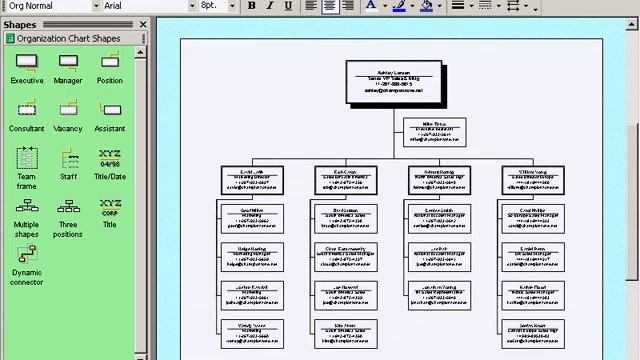Screen dimensions: 640x360
Task: Toggle center text alignment
Action: click(x=330, y=6)
